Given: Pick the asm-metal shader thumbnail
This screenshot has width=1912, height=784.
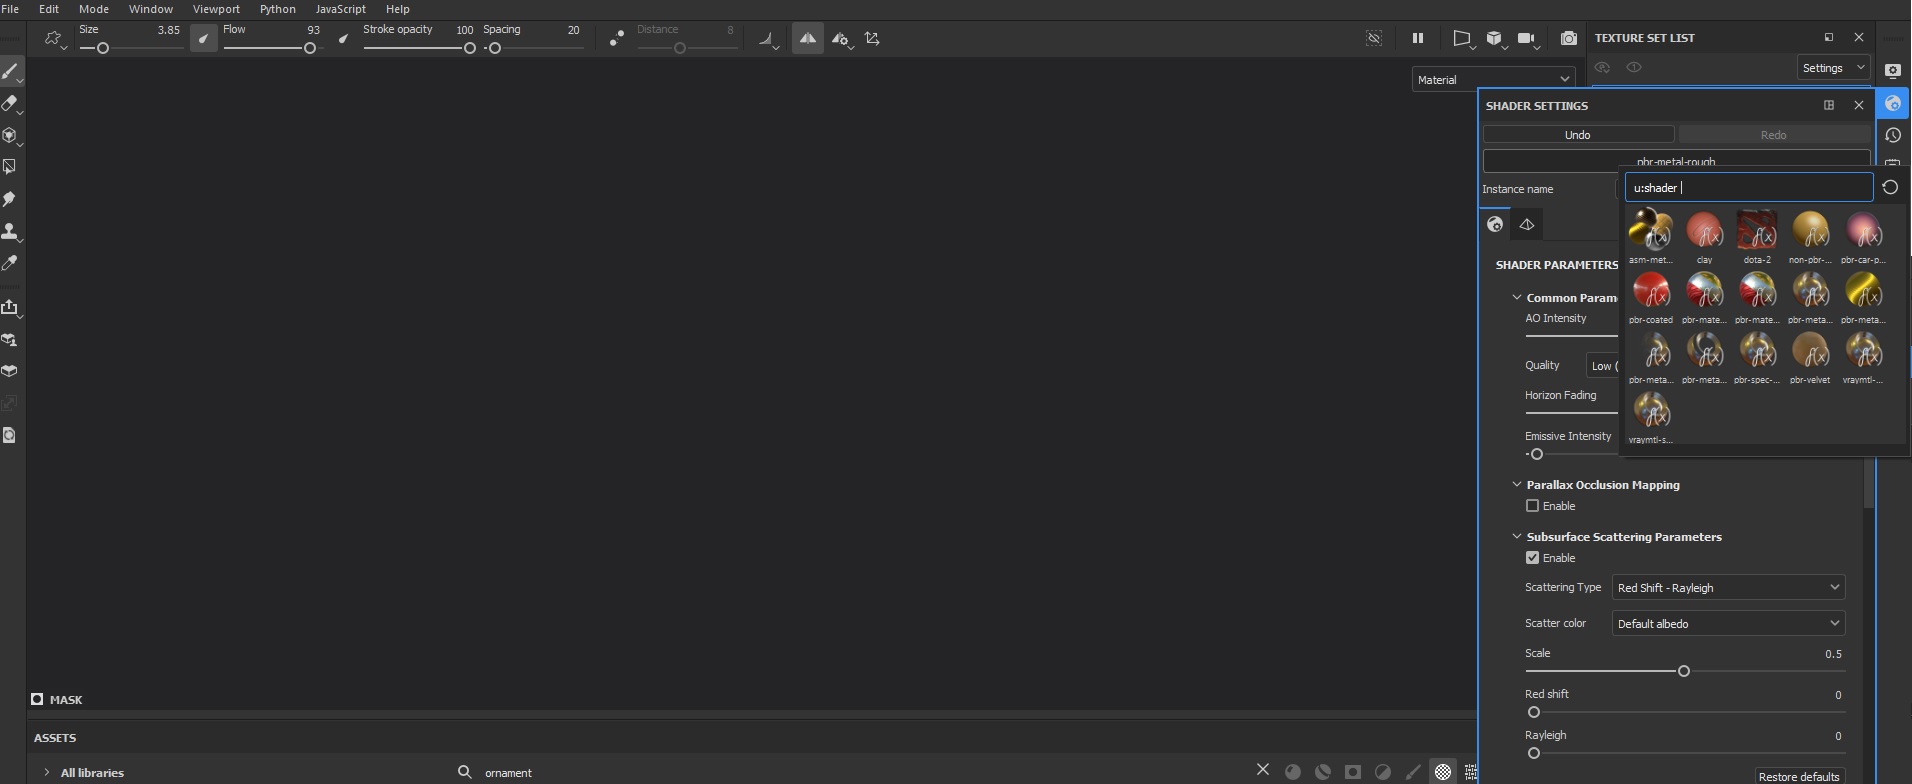Looking at the screenshot, I should click(1650, 236).
